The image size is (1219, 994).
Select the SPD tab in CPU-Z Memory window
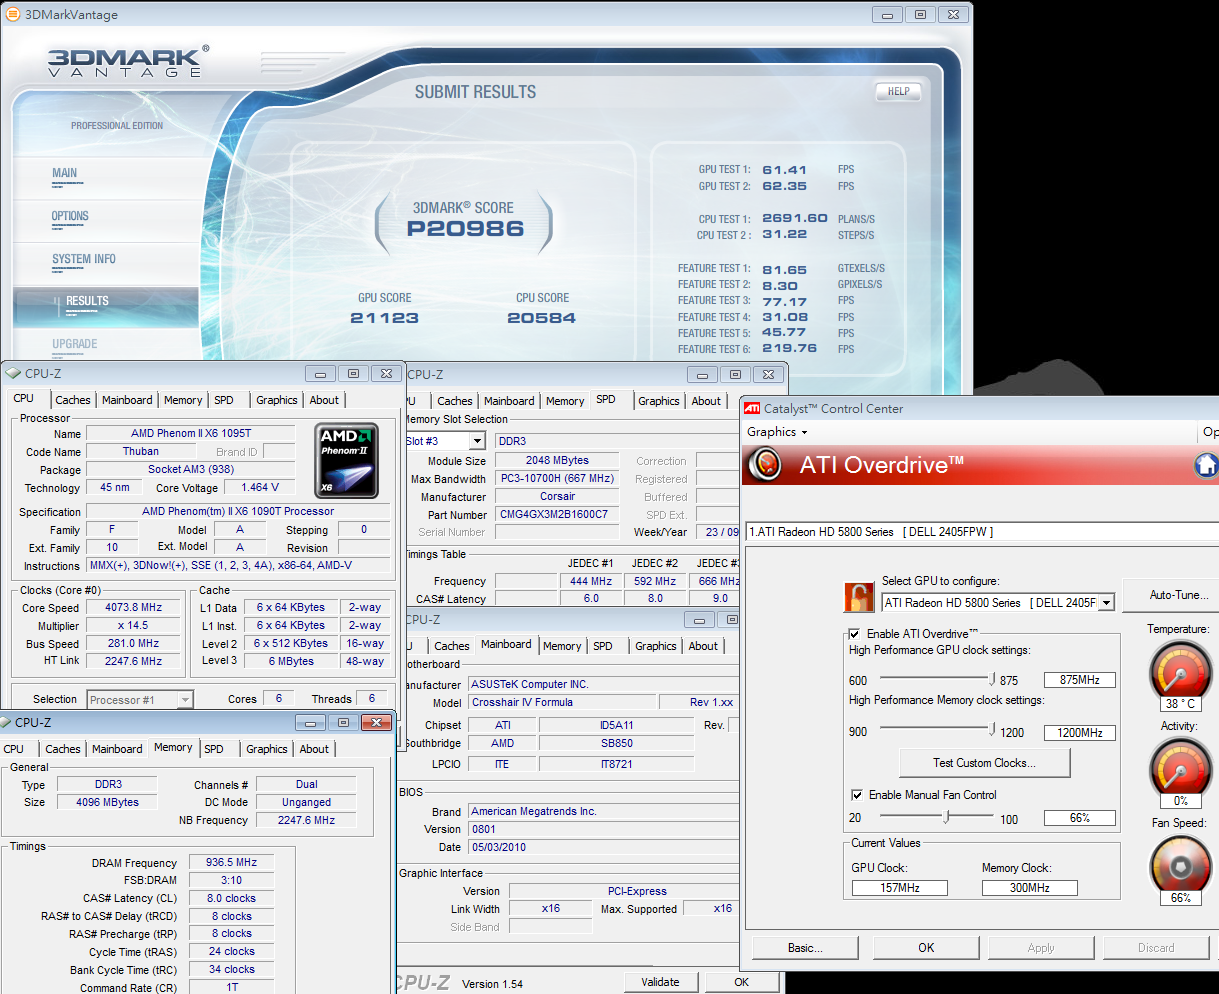[214, 749]
